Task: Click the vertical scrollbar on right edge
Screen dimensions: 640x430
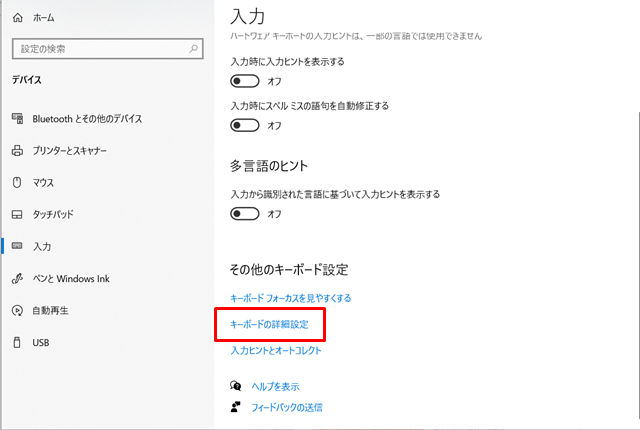Action: [x=638, y=265]
